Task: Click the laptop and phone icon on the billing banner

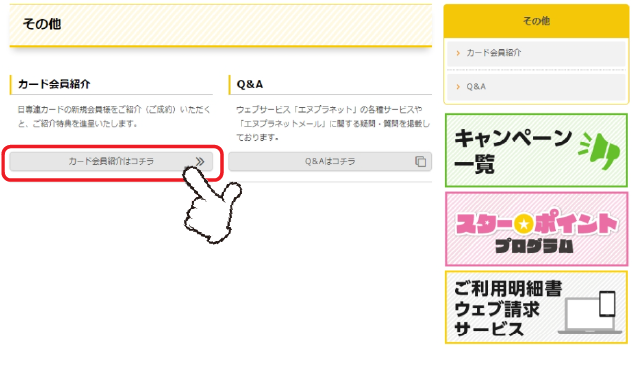Action: coord(590,312)
